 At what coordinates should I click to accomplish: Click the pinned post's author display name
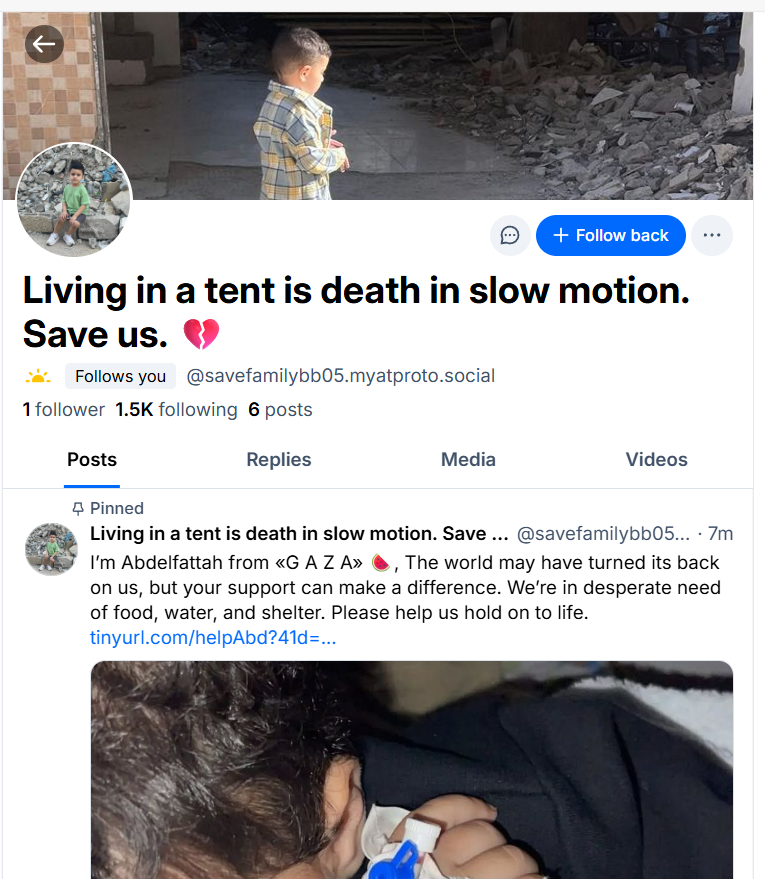[x=300, y=534]
